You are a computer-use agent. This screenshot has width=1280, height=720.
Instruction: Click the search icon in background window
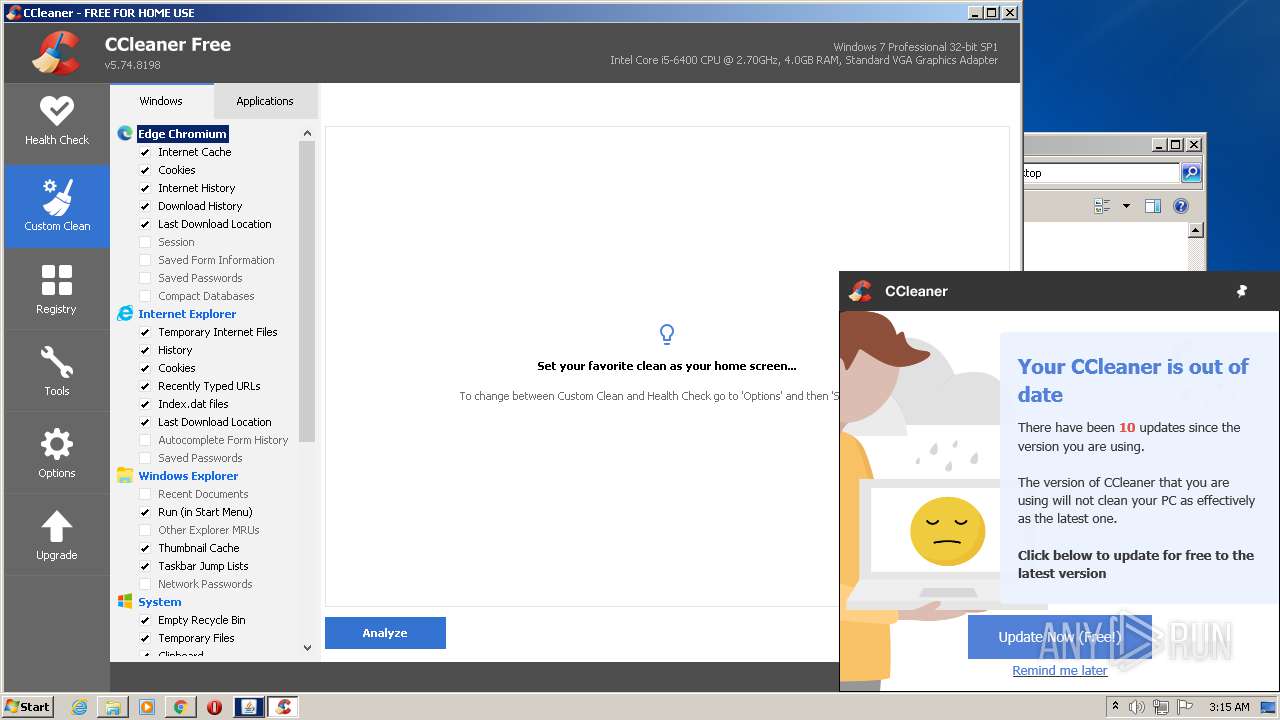pos(1191,173)
